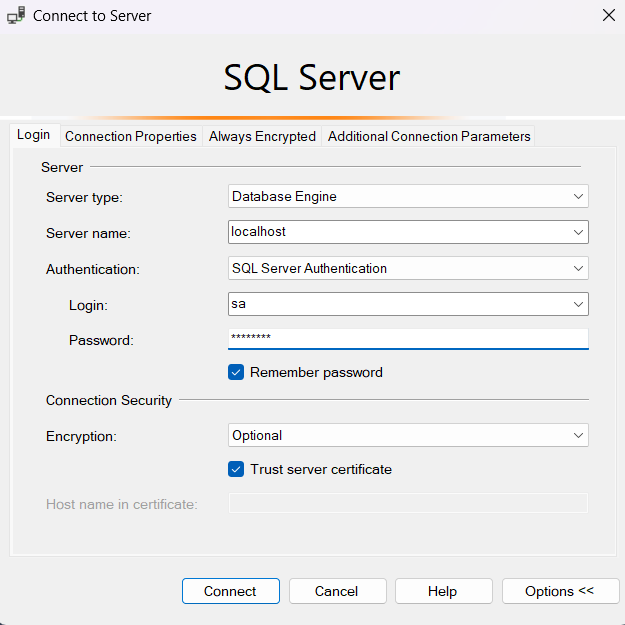Collapse options with the Options << button
625x625 pixels.
pos(560,591)
